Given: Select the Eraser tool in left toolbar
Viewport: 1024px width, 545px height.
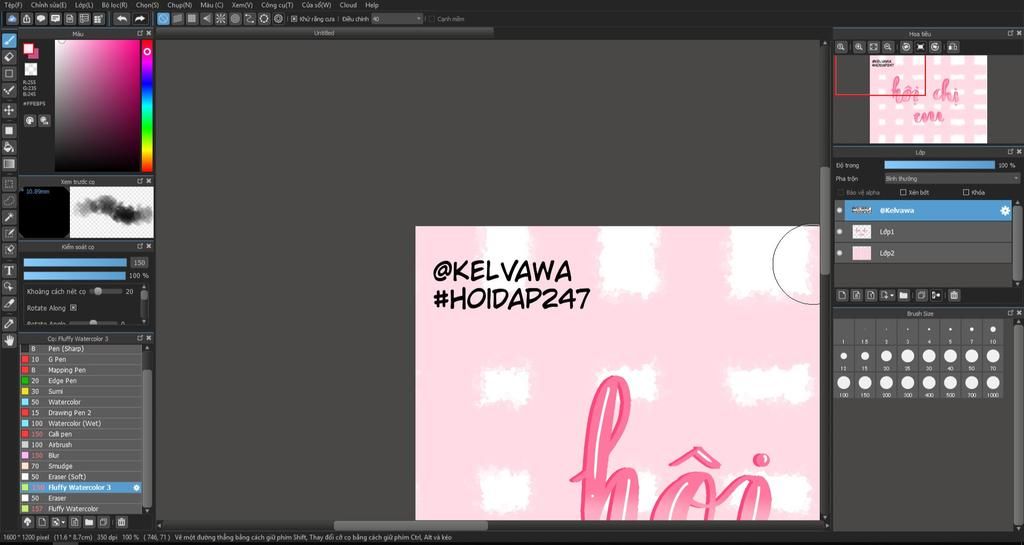Looking at the screenshot, I should click(x=9, y=57).
